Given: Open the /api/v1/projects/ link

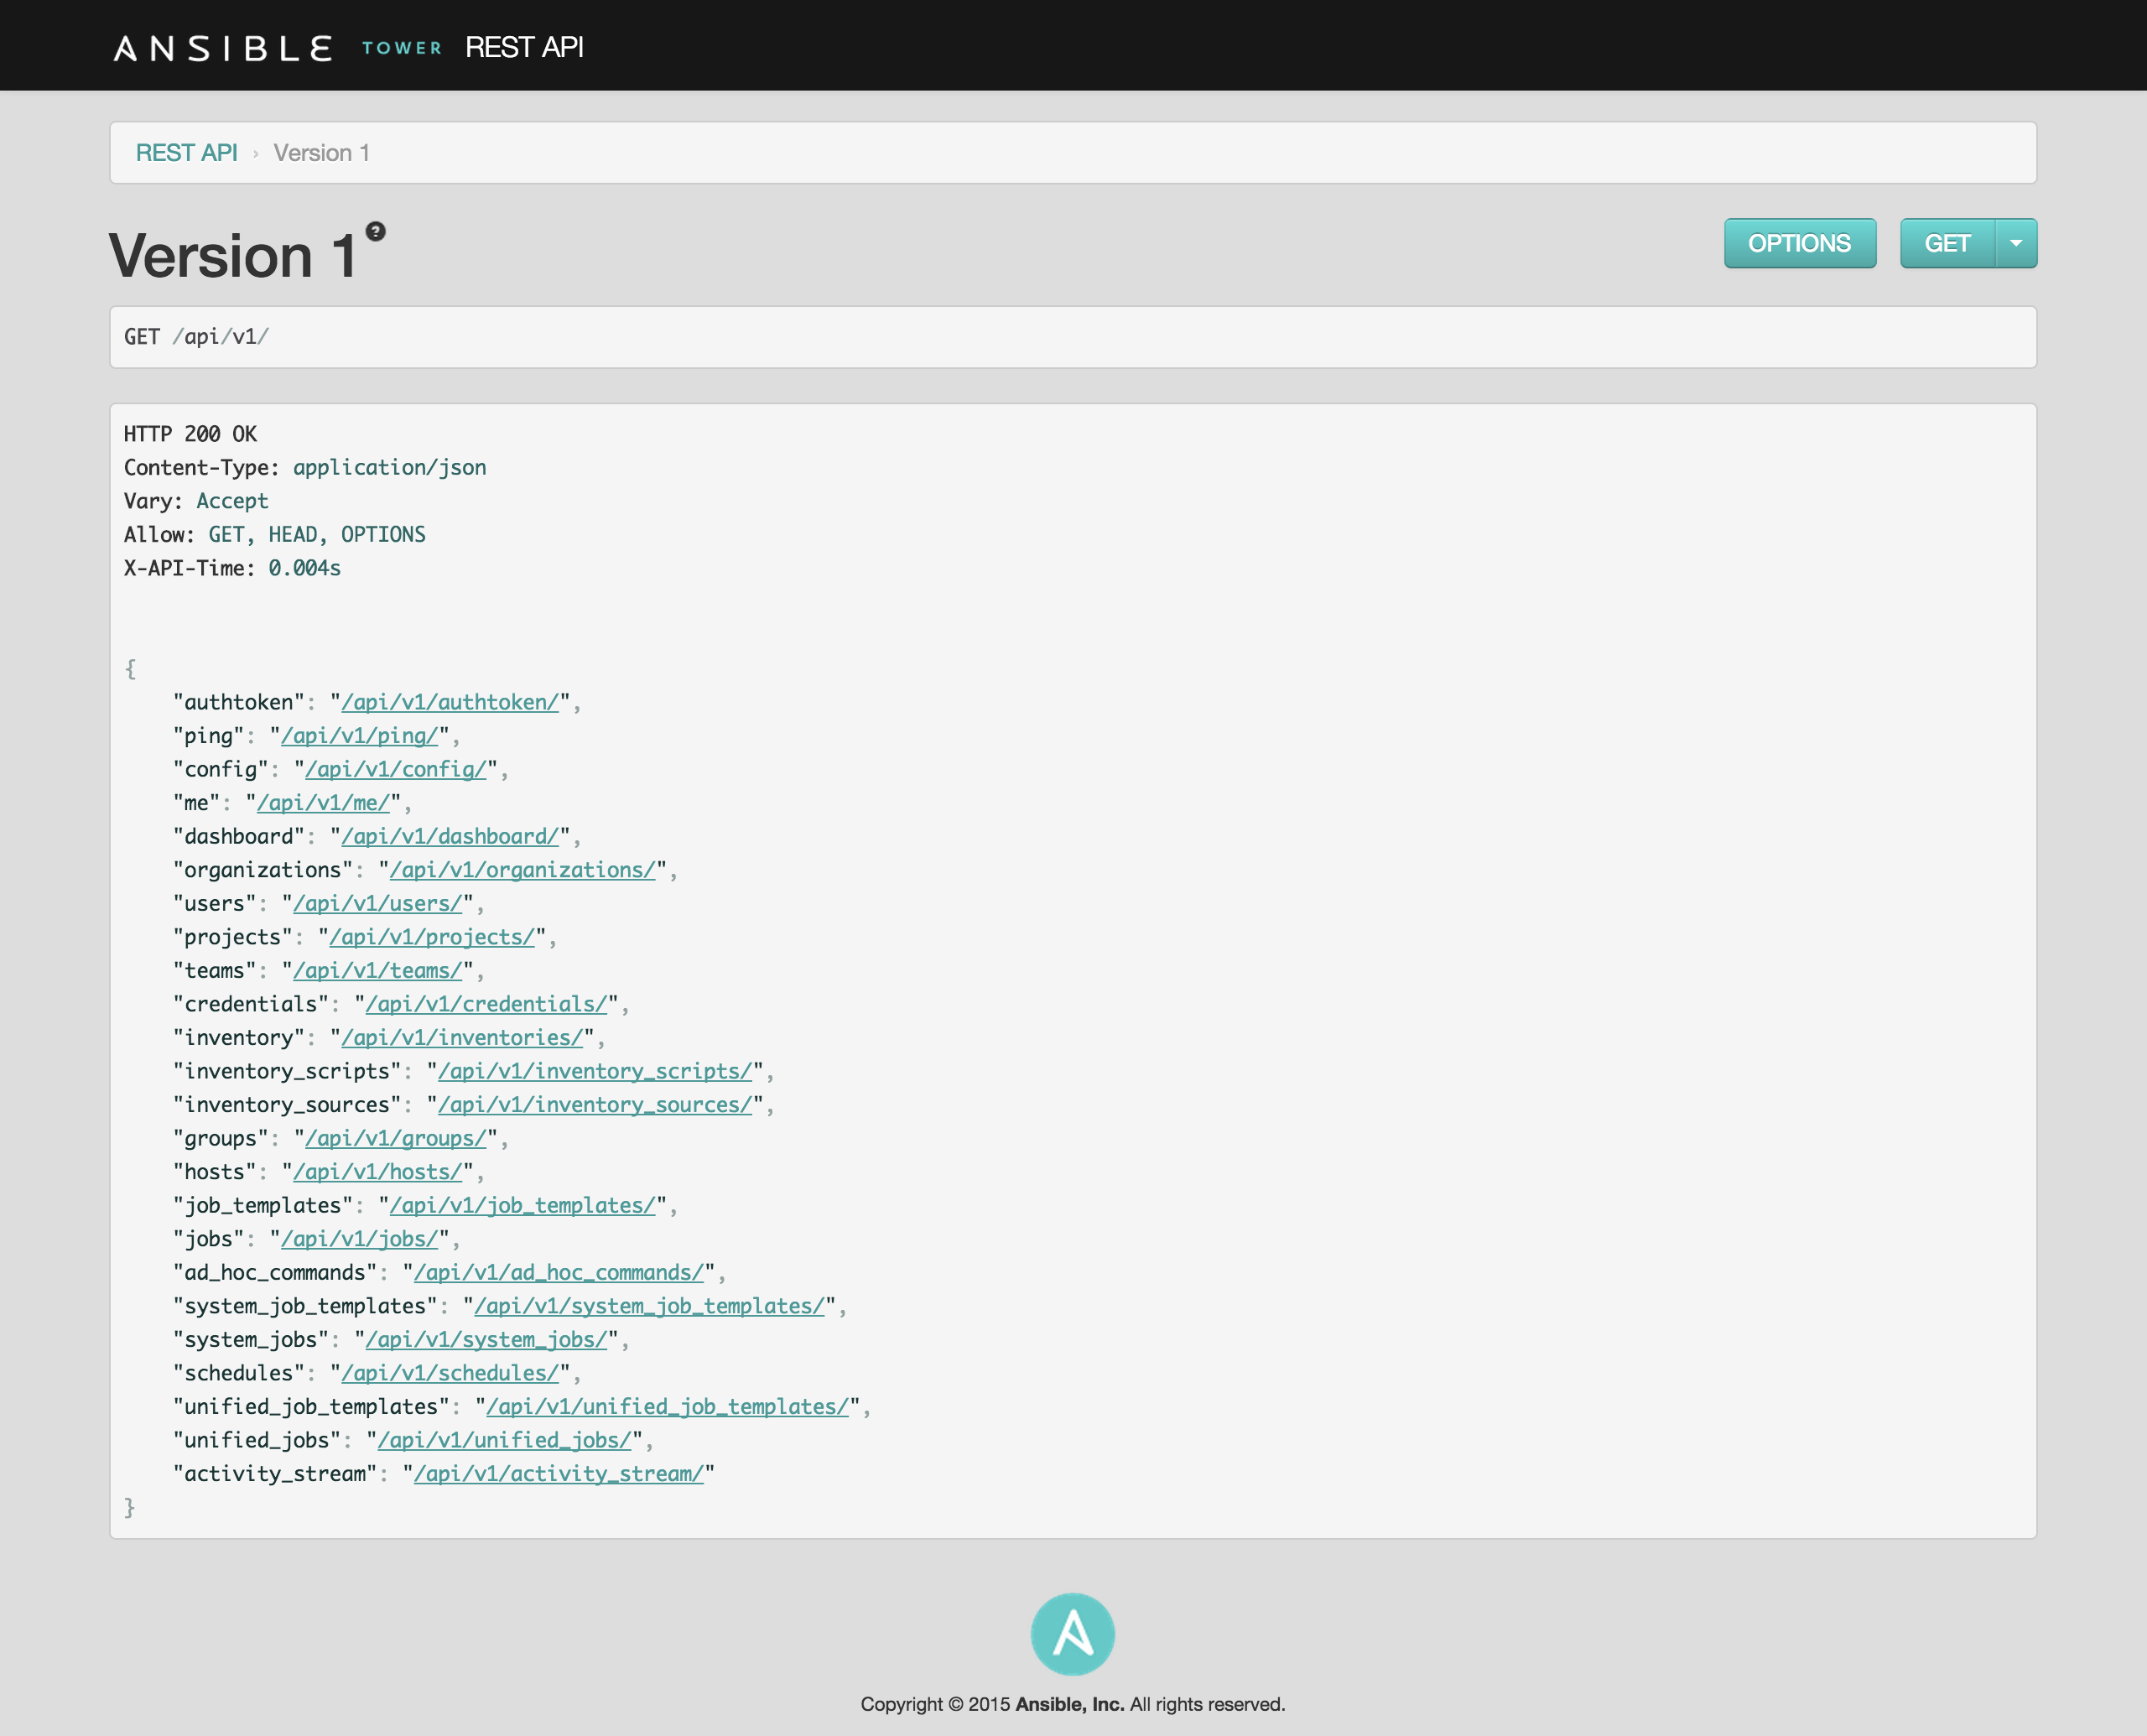Looking at the screenshot, I should (x=432, y=937).
